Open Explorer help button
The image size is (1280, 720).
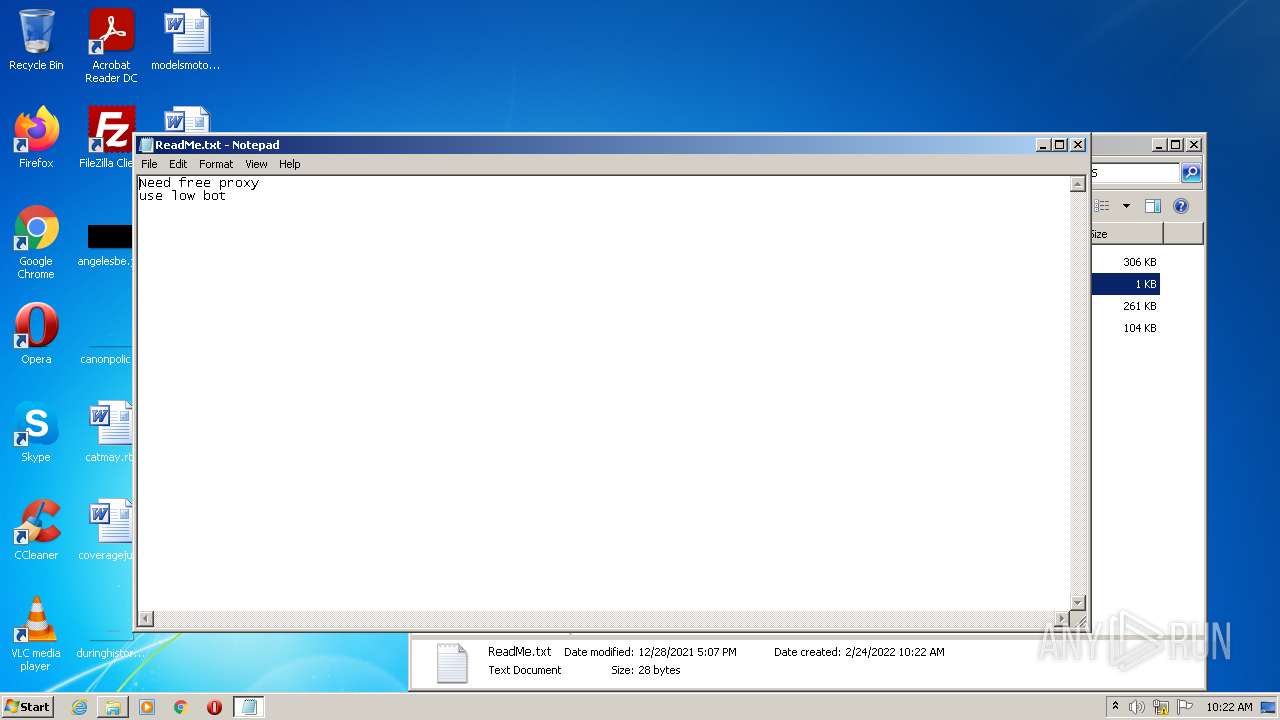tap(1181, 206)
